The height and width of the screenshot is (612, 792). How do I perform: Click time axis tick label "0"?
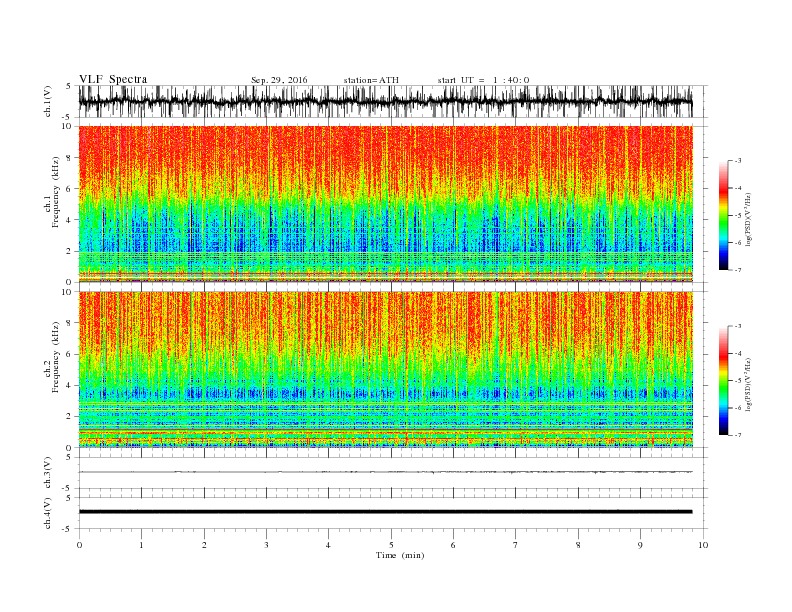pos(79,545)
